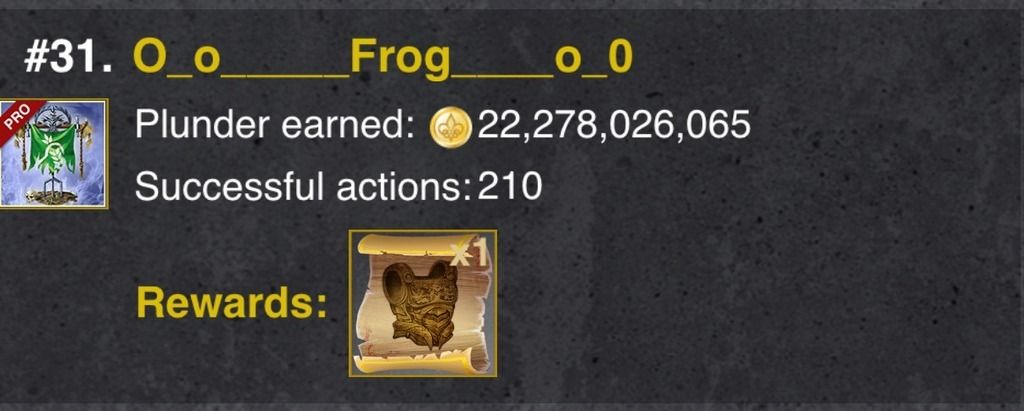Open the O_o_____Frog____o_0 player profile
1024x411 pixels.
(383, 59)
